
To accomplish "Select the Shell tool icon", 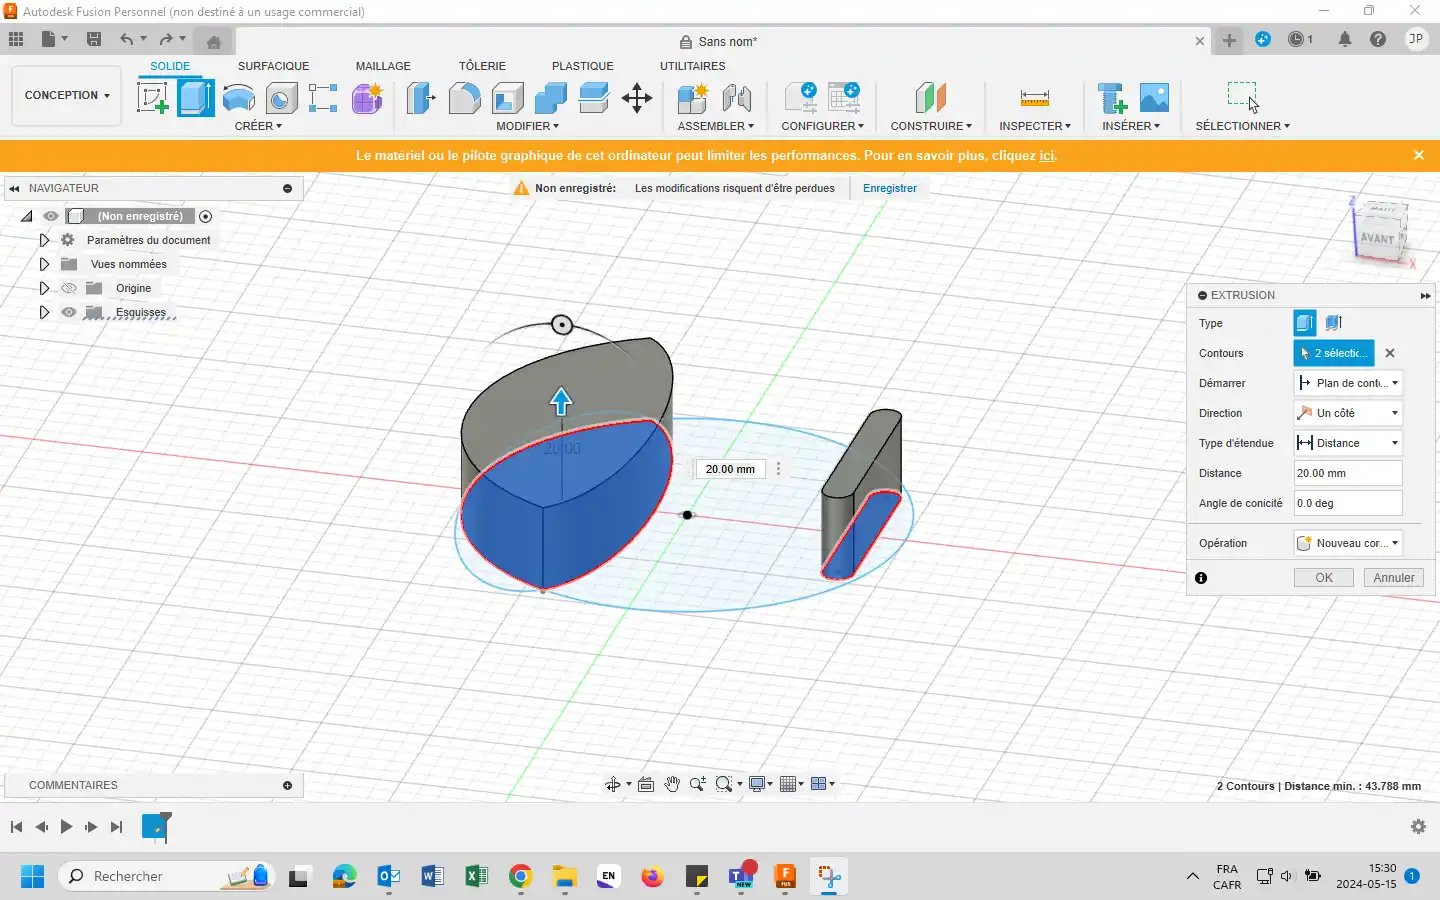I will (508, 98).
